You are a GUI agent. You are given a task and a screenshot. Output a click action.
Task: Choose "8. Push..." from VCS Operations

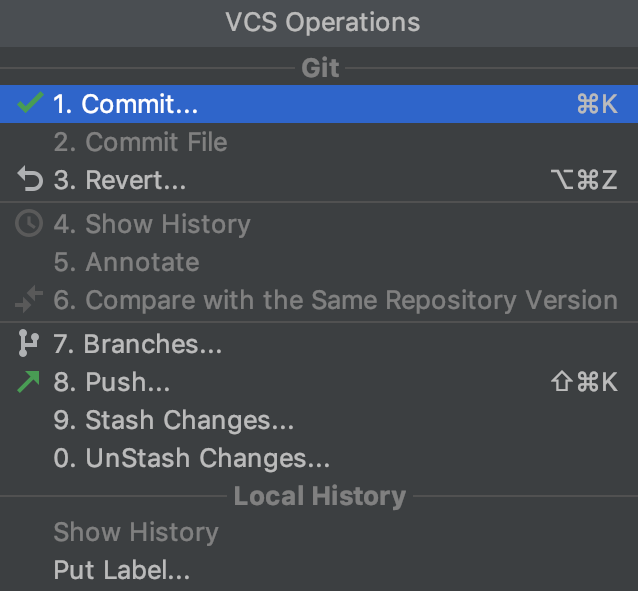coord(112,383)
